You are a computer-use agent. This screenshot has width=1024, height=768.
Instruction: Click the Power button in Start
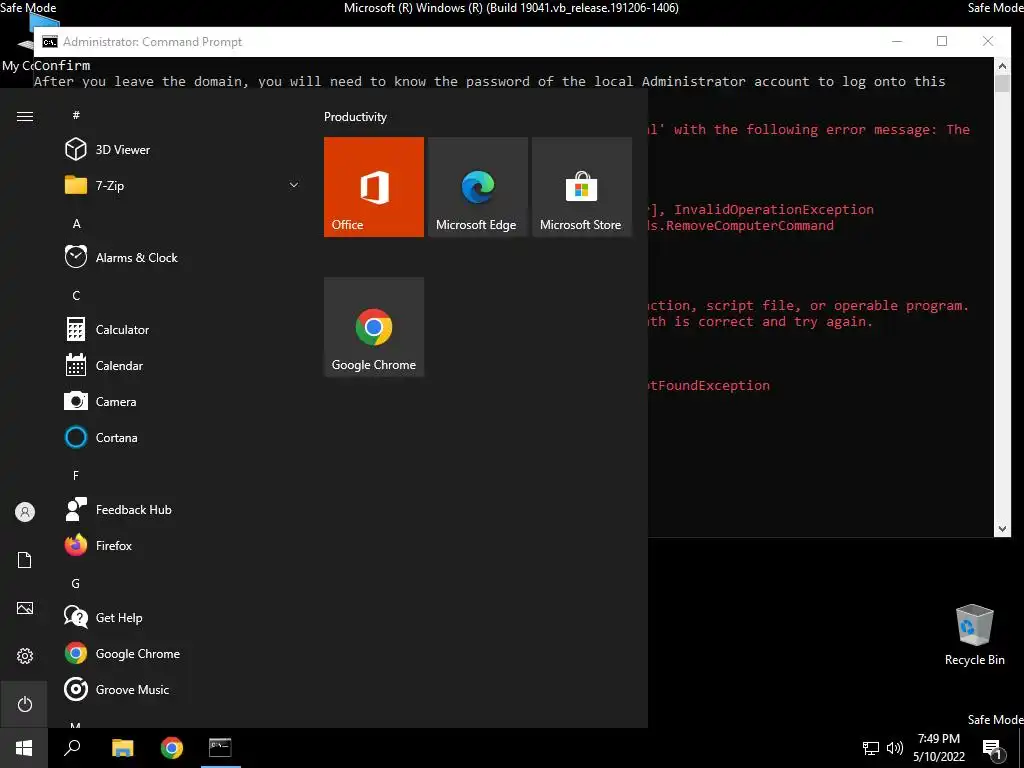pos(24,704)
